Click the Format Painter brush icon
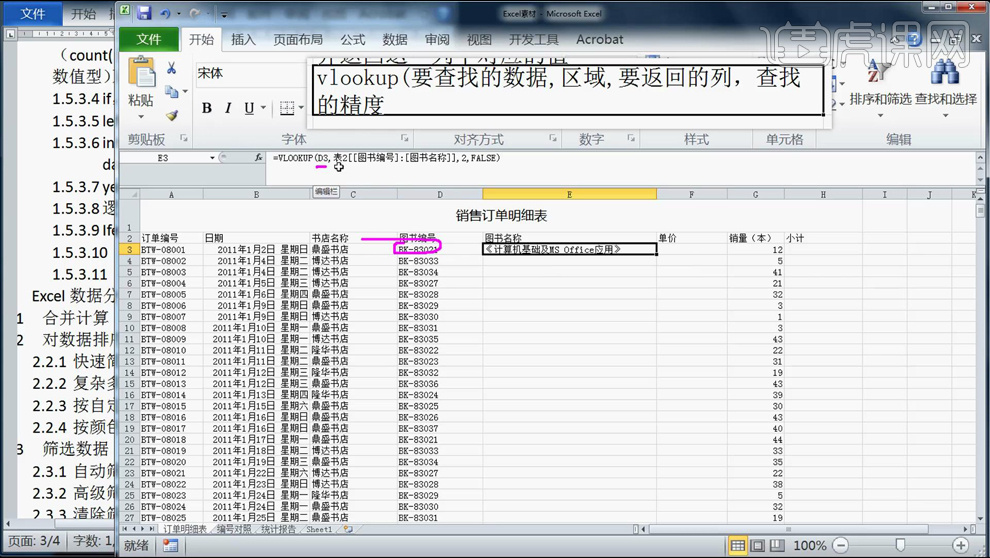 [171, 116]
